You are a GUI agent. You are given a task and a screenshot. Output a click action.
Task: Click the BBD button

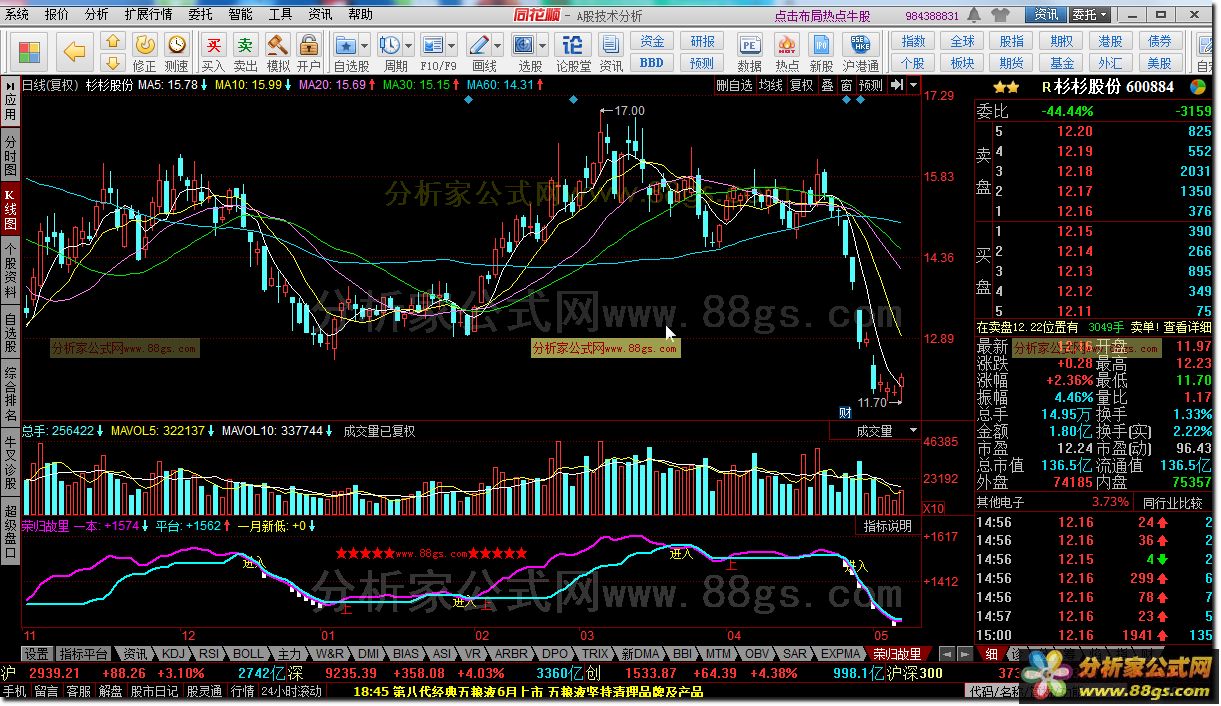[652, 62]
